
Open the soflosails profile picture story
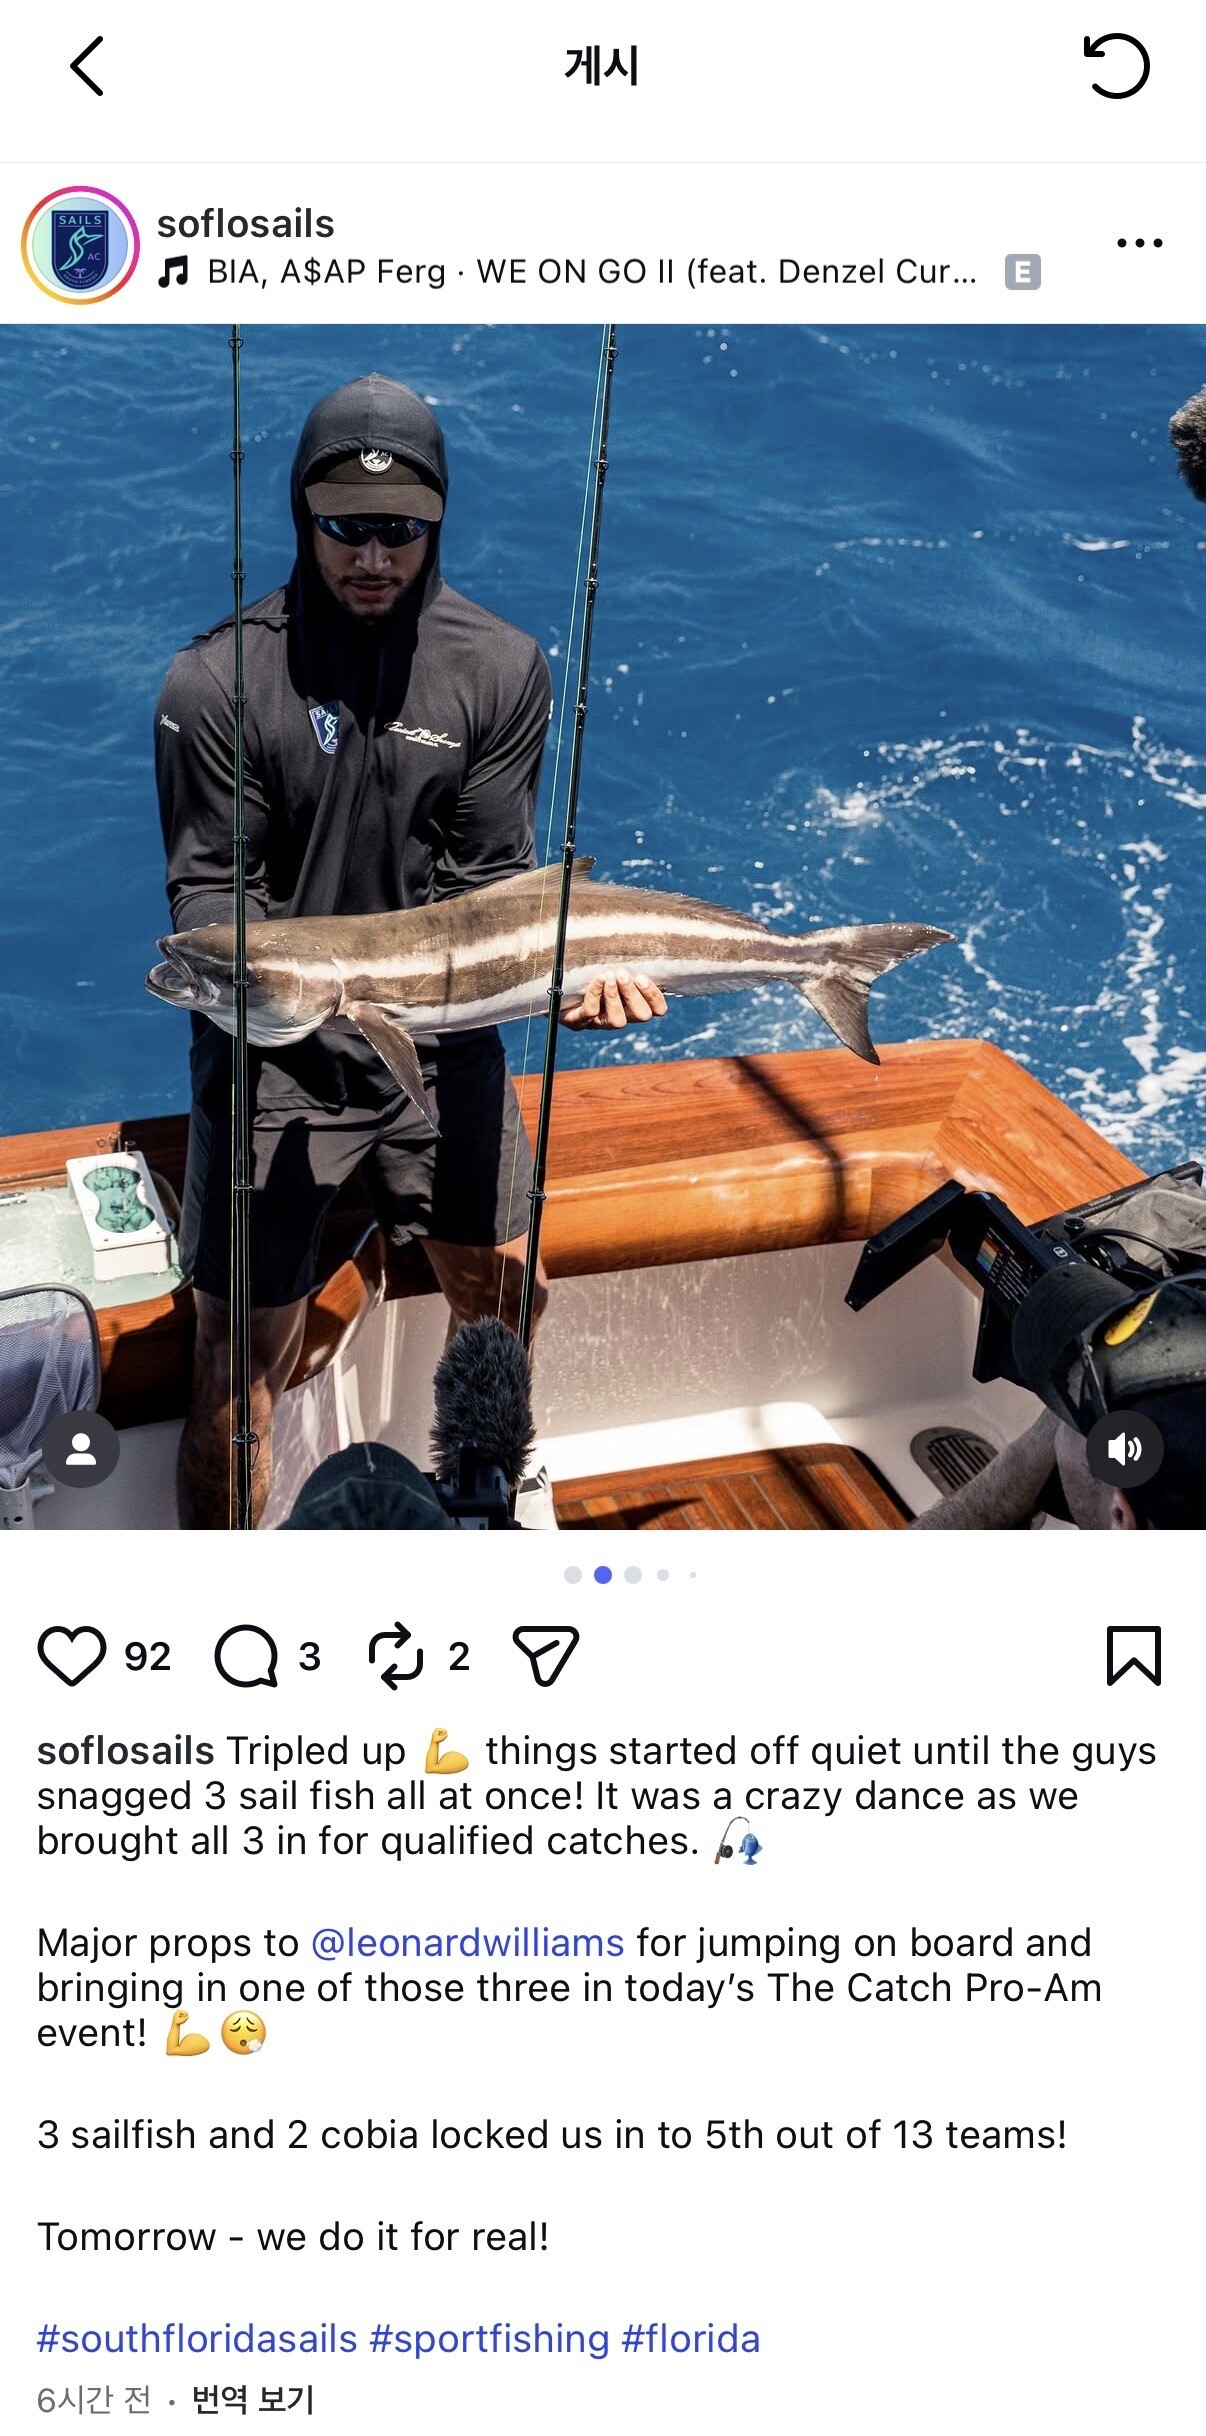tap(80, 245)
